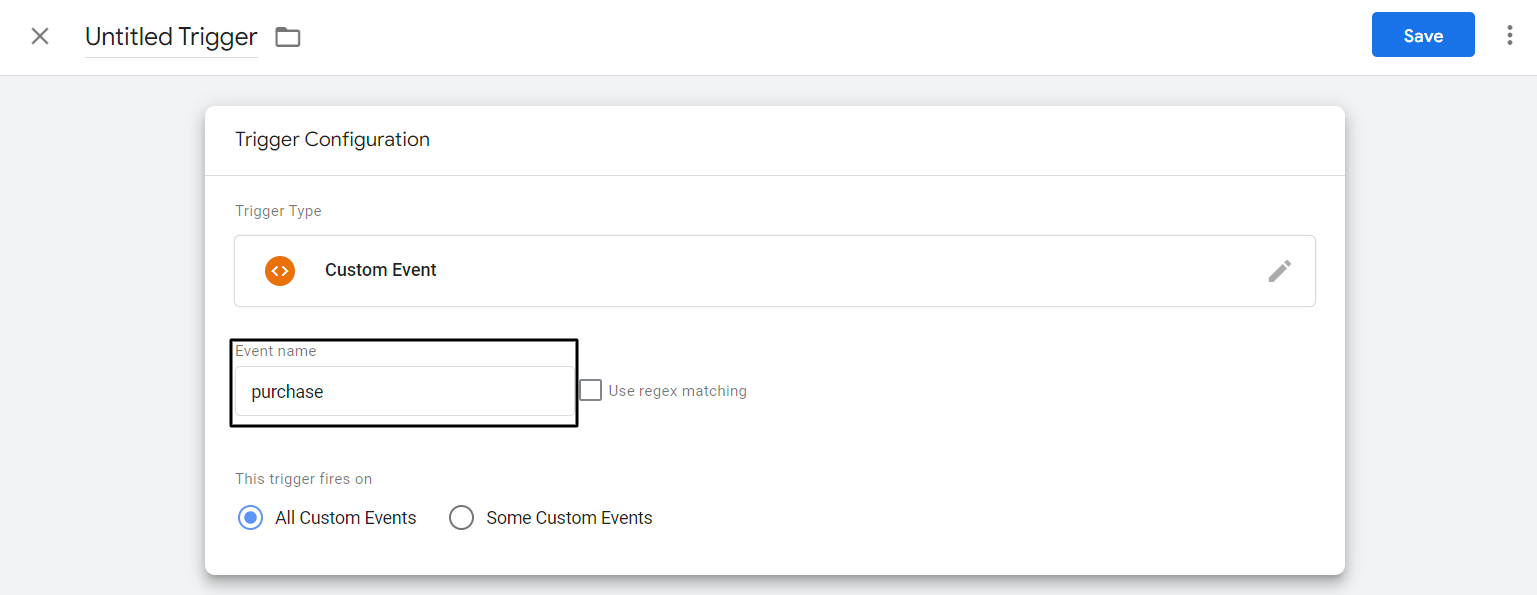Screen dimensions: 1537x595
Task: Click the This trigger fires on section
Action: [x=303, y=479]
